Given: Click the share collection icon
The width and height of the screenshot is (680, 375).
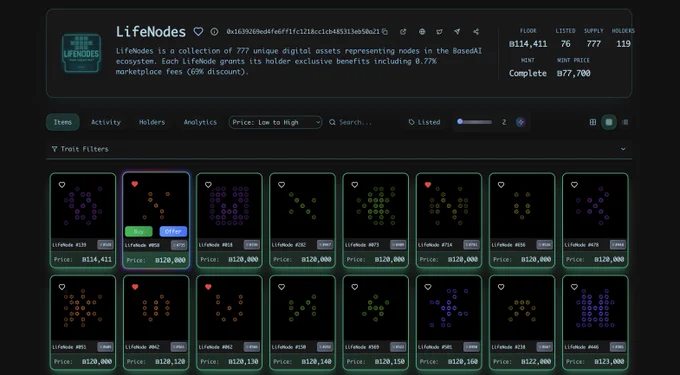Looking at the screenshot, I should [x=476, y=32].
